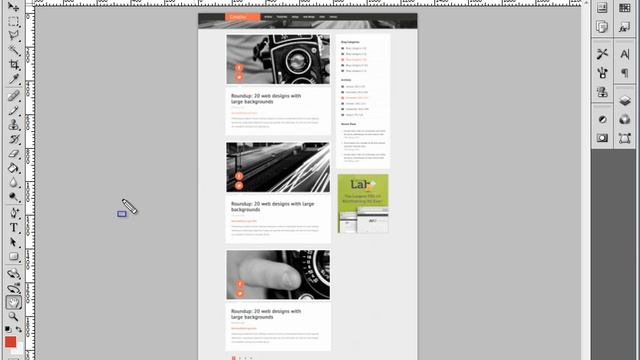Screen dimensions: 640x360
Task: Open the Paragraph panel
Action: pyautogui.click(x=624, y=73)
